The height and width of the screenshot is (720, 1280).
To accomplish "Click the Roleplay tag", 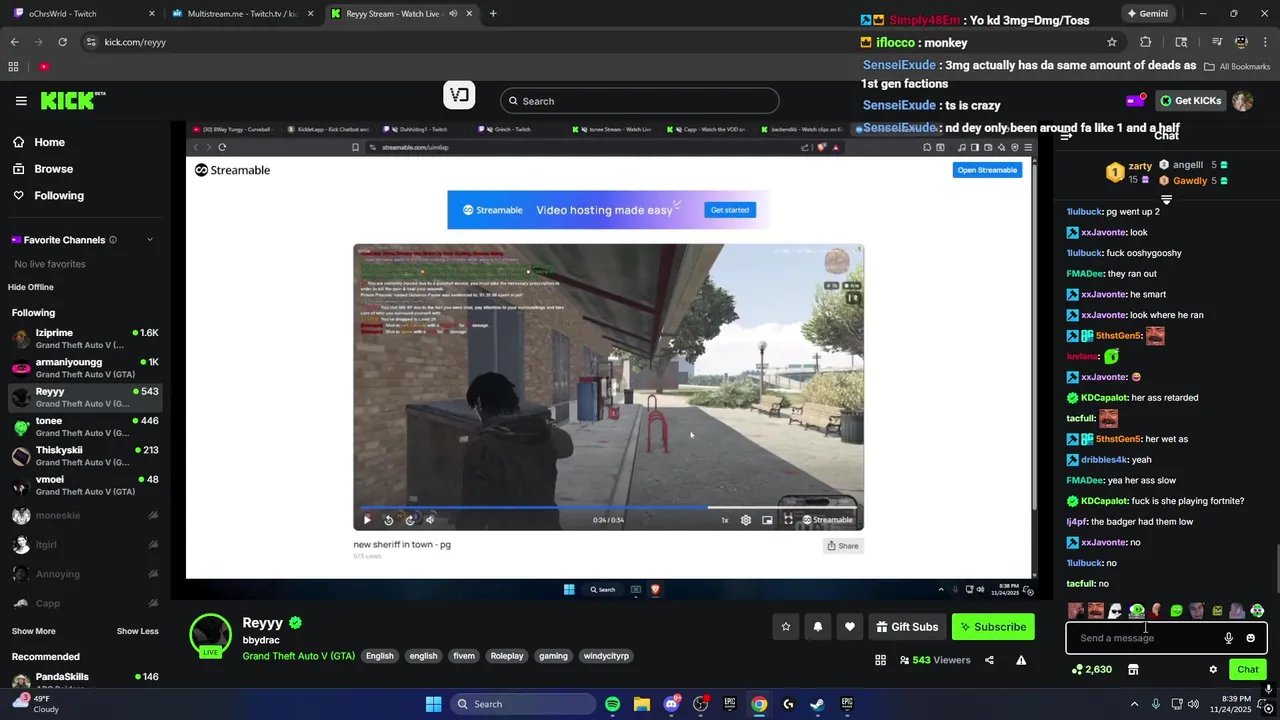I will tap(507, 656).
